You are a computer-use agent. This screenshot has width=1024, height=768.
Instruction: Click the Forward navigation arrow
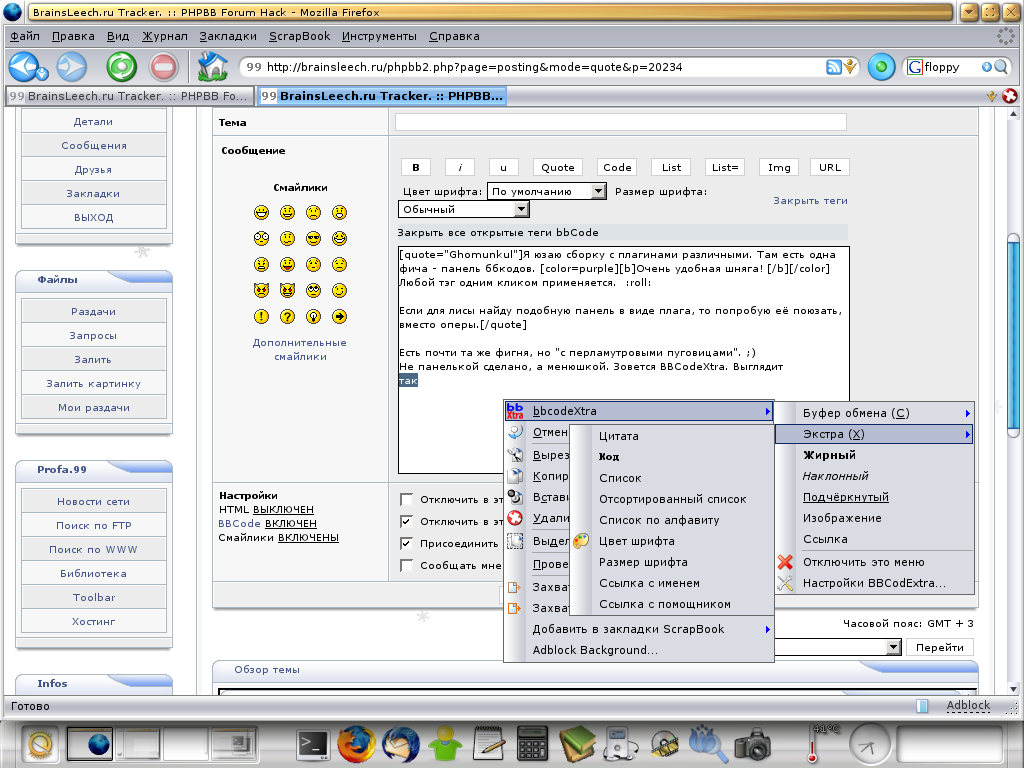(72, 67)
